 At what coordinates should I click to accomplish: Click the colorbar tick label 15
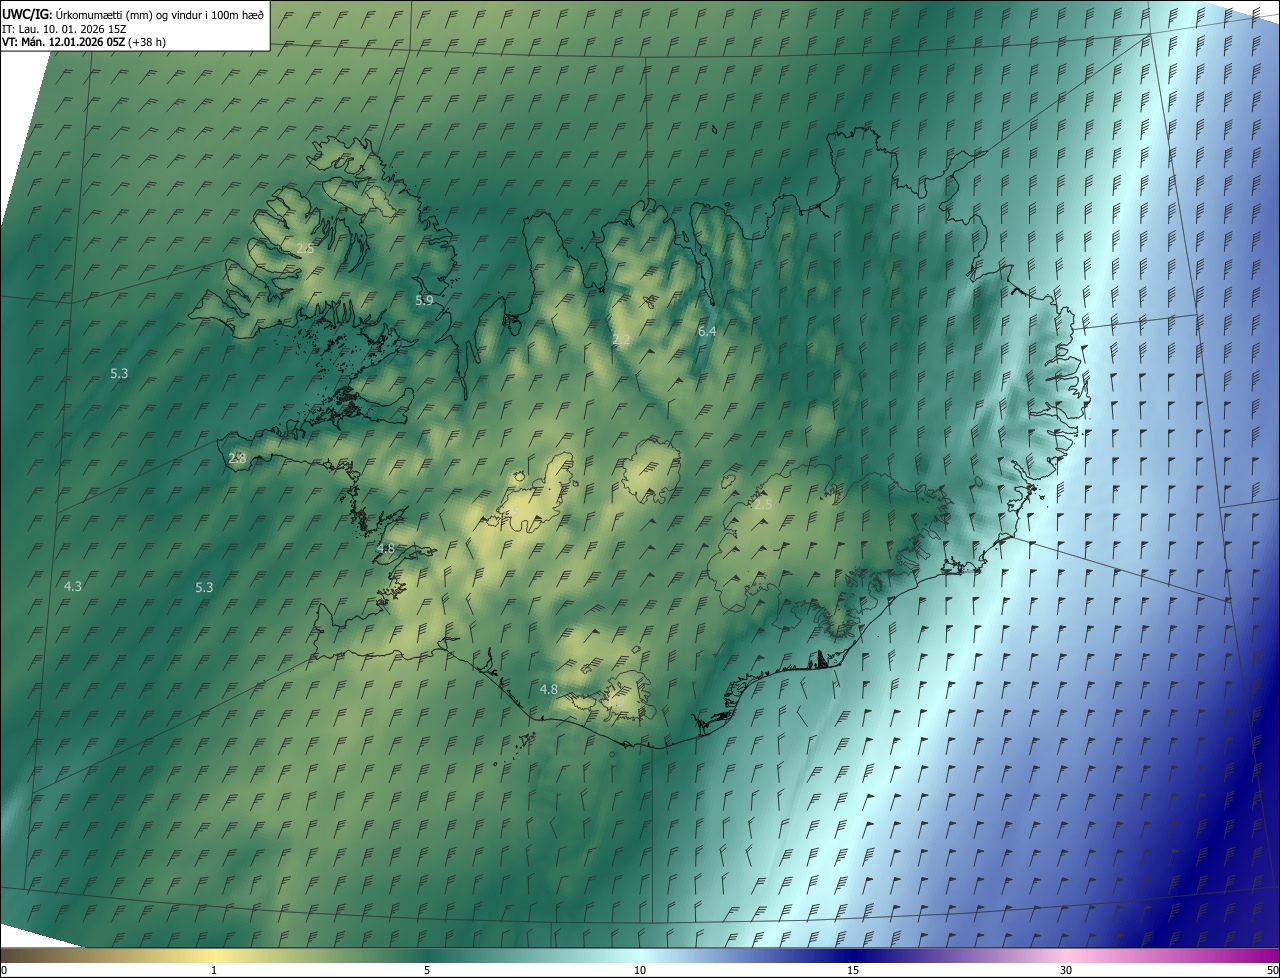pyautogui.click(x=853, y=970)
